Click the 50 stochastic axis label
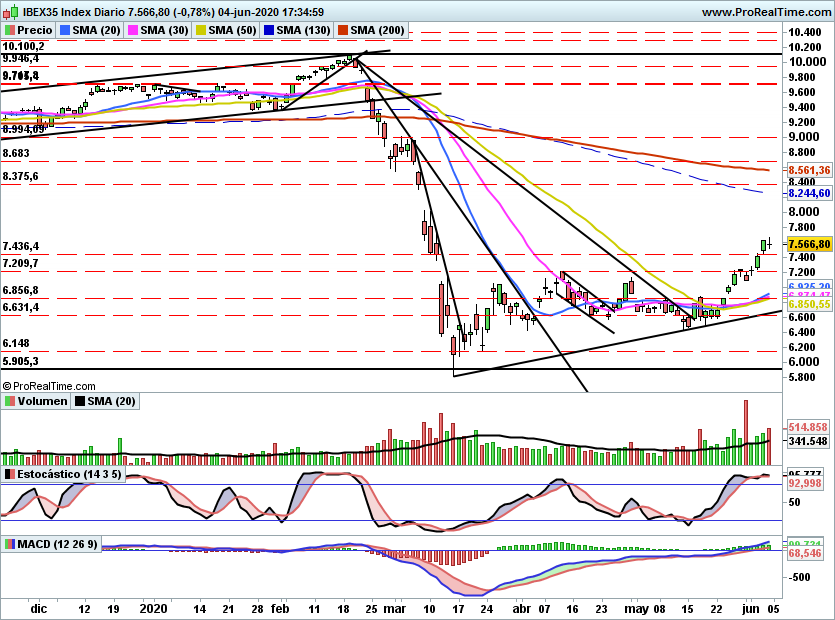835x620 pixels. point(794,502)
